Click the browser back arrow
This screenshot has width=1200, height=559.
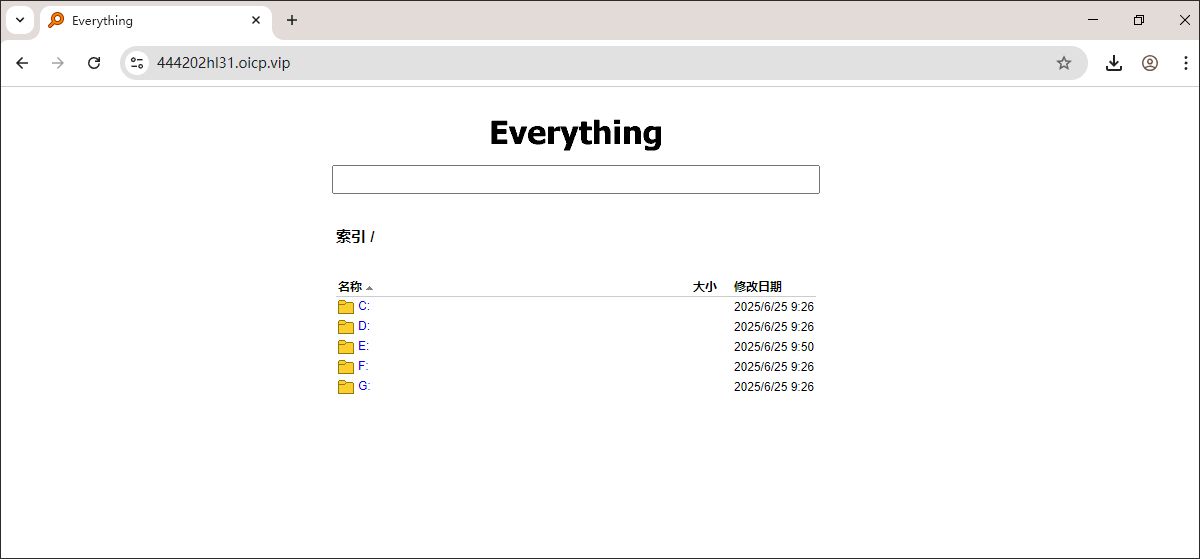point(22,63)
